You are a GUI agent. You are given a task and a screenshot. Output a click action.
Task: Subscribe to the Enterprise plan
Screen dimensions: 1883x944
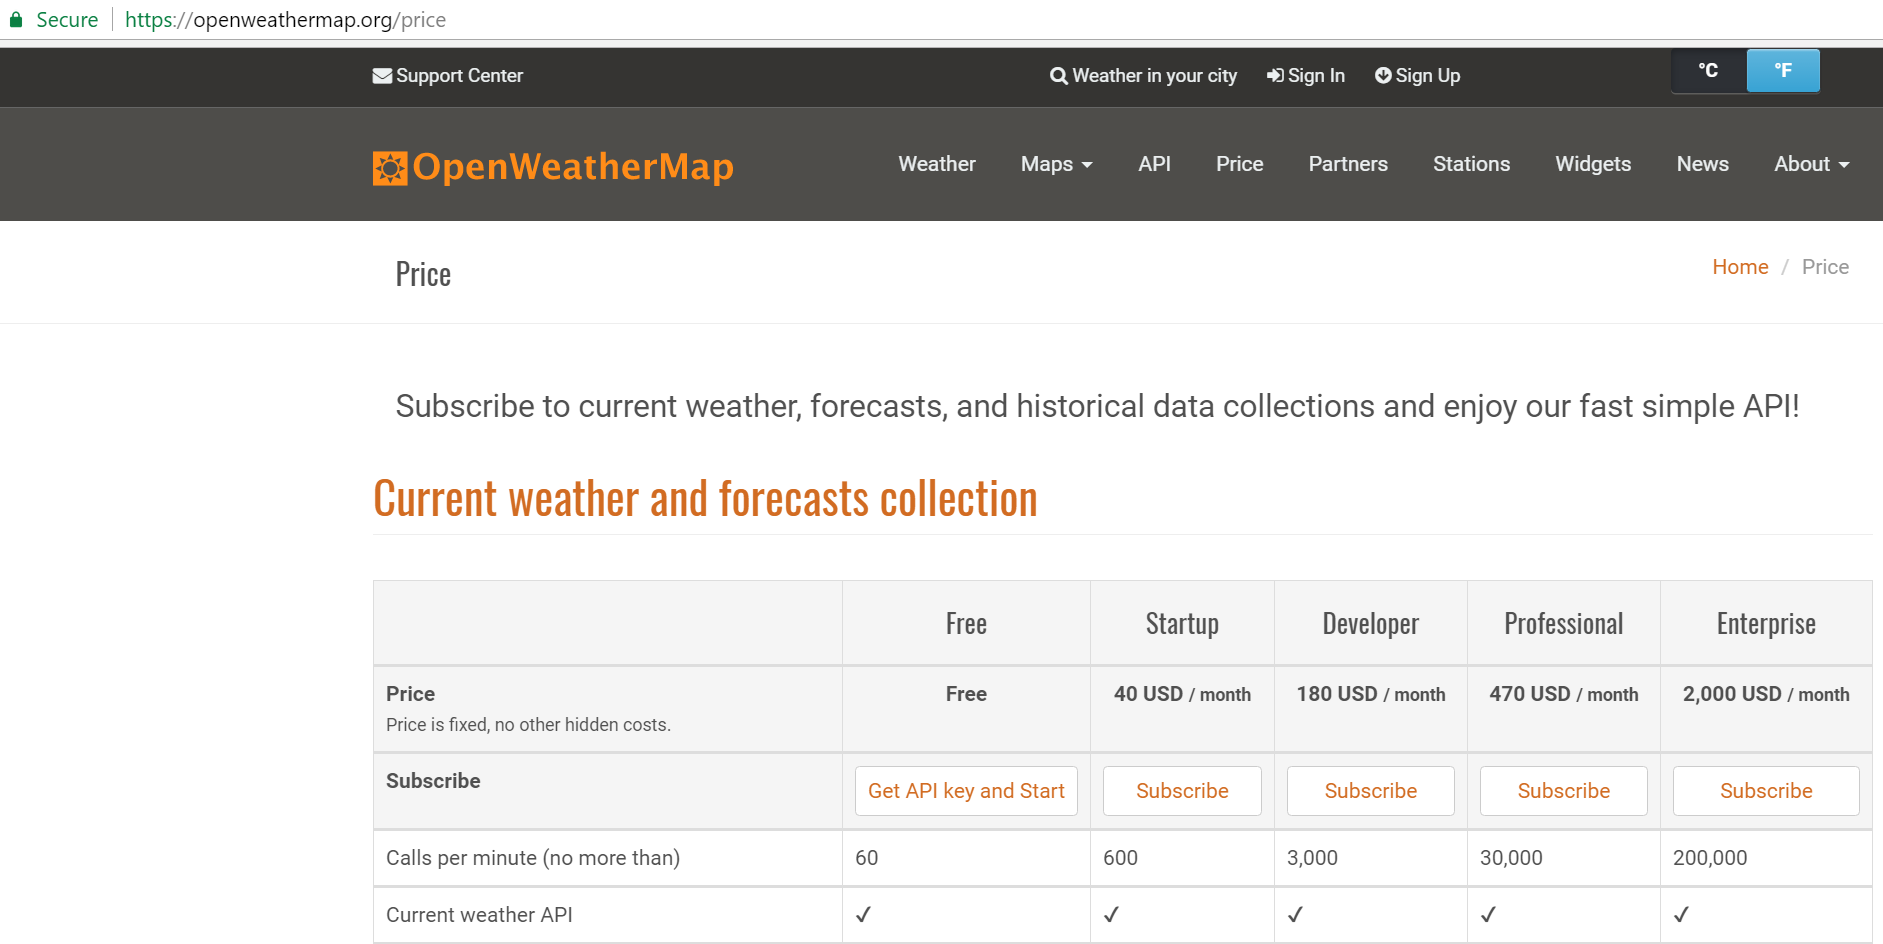point(1766,791)
